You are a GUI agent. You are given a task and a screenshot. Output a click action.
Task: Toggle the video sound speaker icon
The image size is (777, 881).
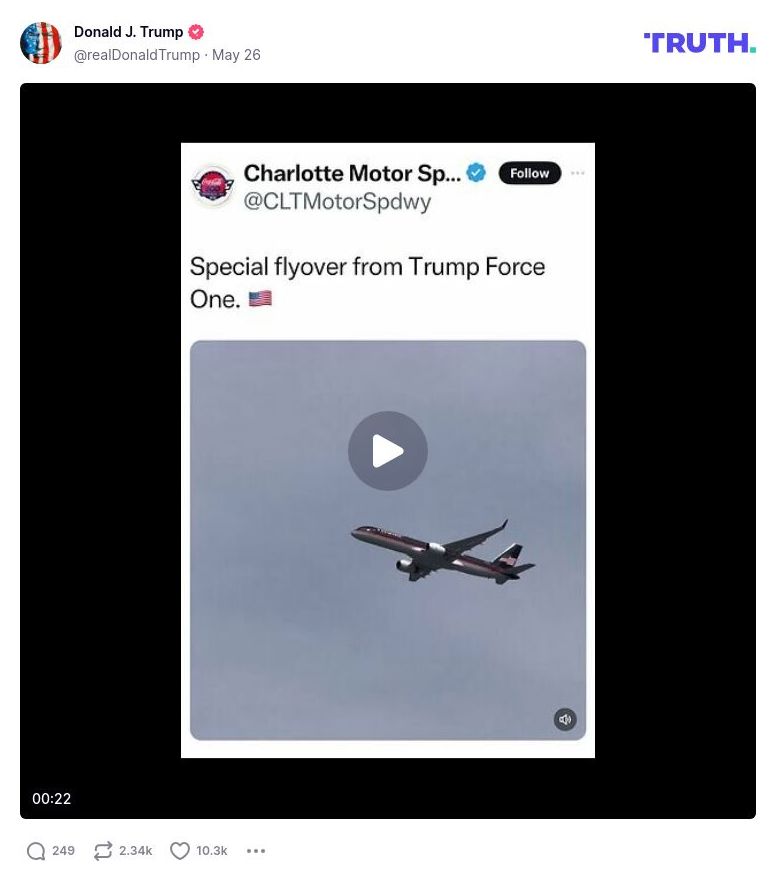point(565,719)
